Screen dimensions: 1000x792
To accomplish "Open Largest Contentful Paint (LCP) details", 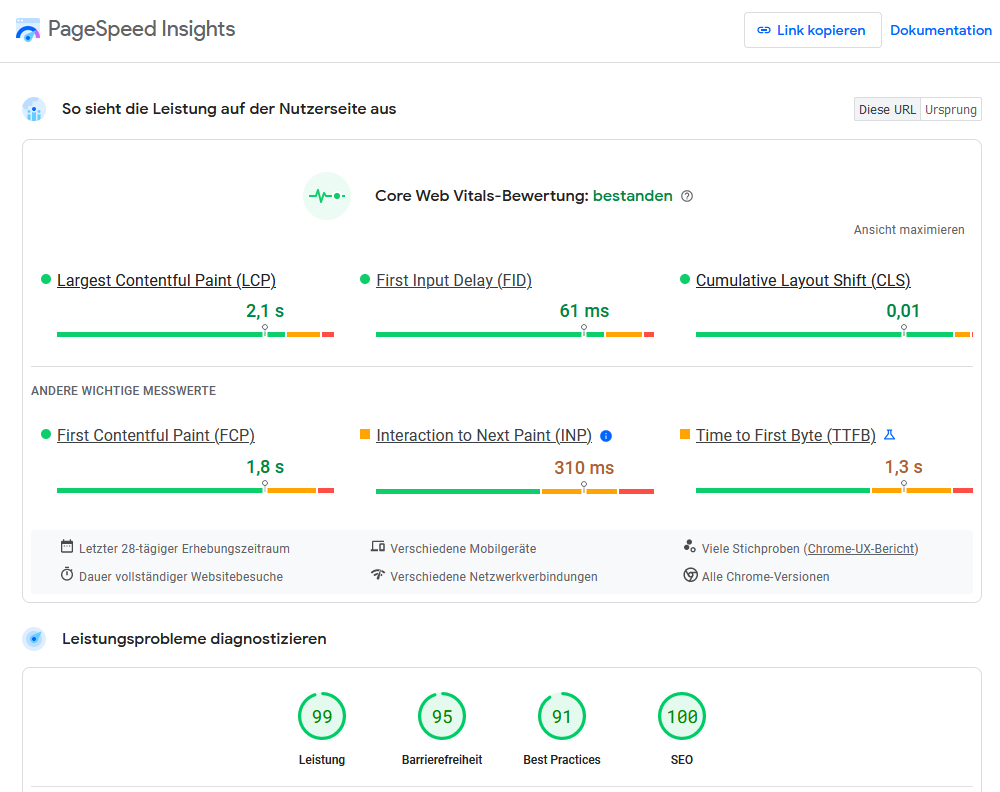I will 166,281.
